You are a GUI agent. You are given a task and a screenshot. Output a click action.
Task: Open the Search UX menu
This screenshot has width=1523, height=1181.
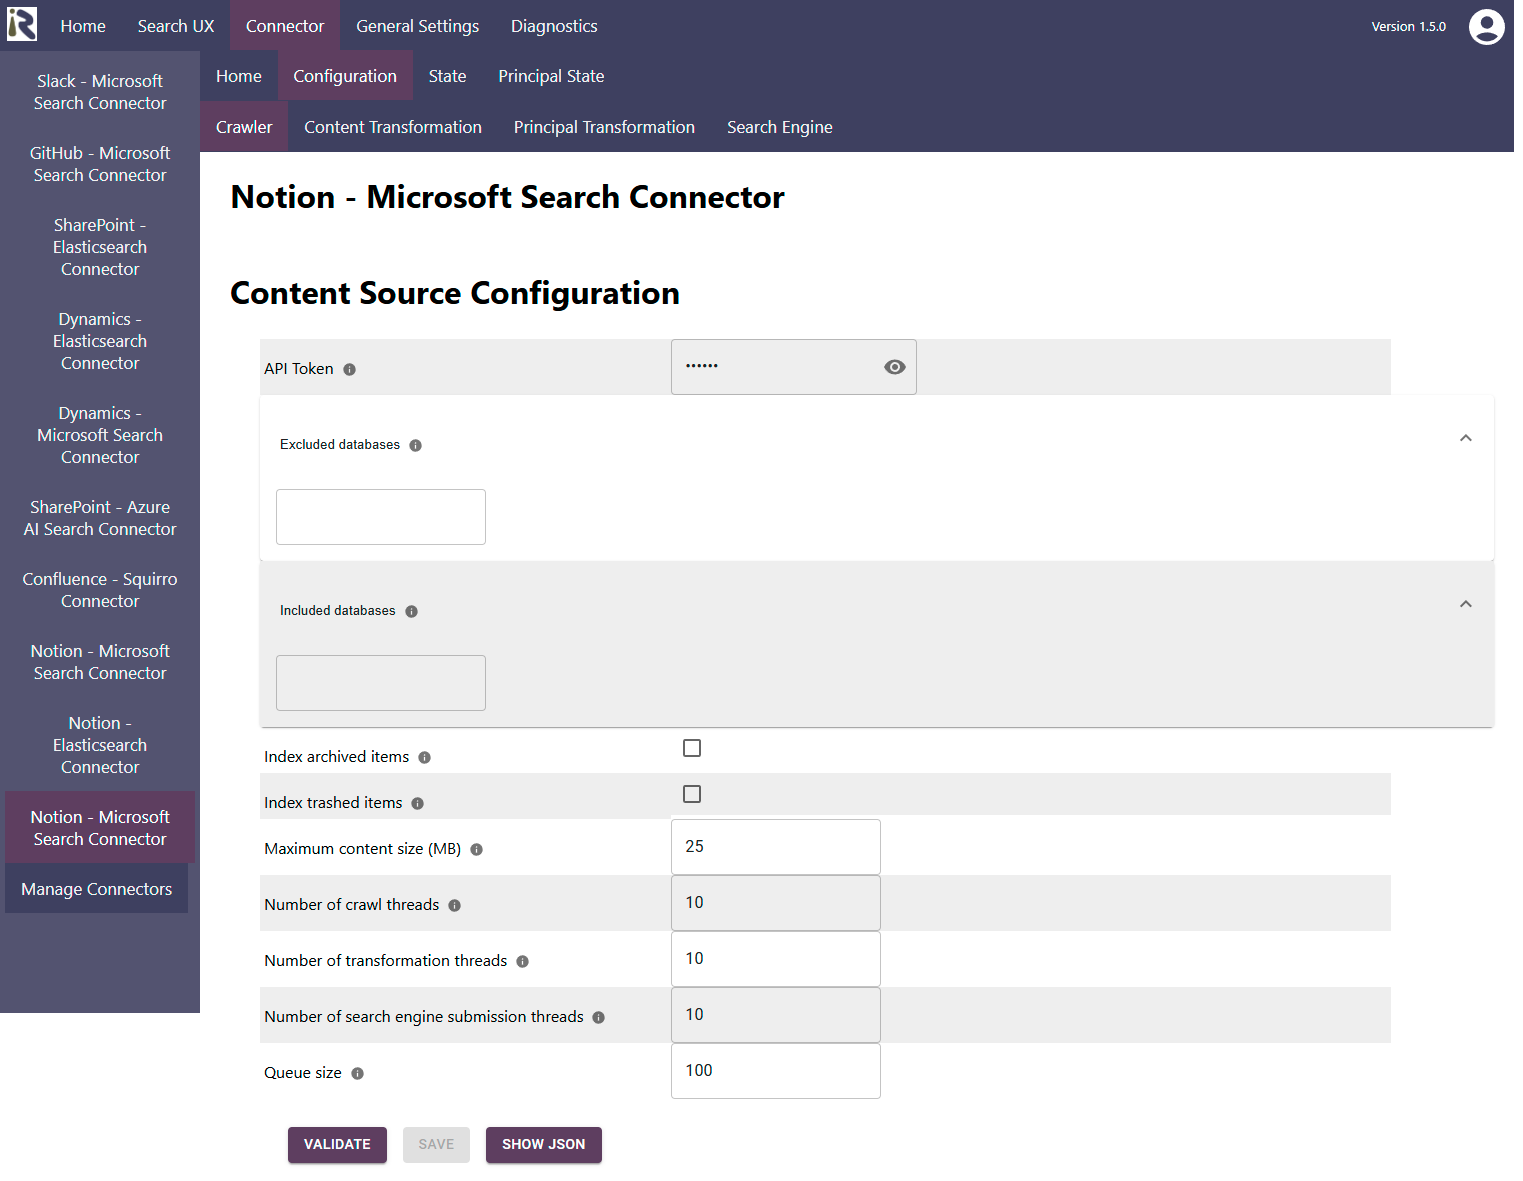[176, 26]
